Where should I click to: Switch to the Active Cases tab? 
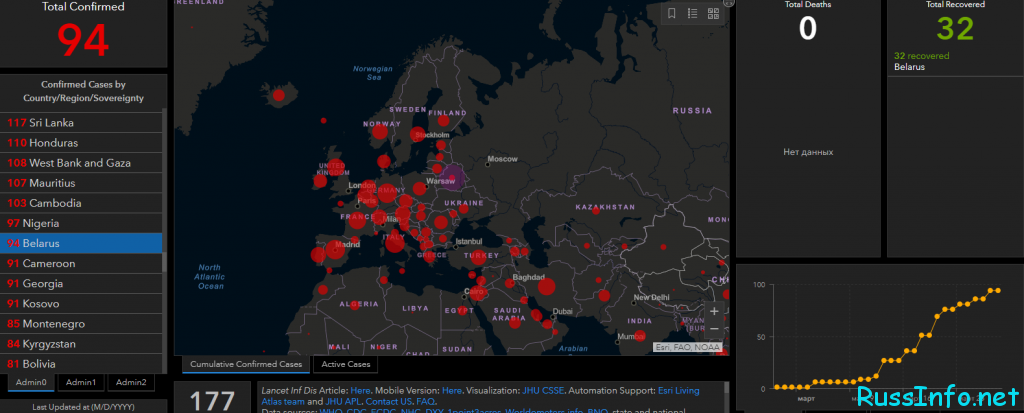(x=345, y=365)
